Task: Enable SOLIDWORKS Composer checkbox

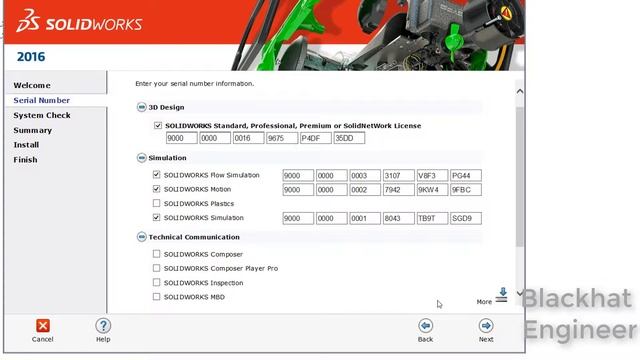Action: [156, 254]
